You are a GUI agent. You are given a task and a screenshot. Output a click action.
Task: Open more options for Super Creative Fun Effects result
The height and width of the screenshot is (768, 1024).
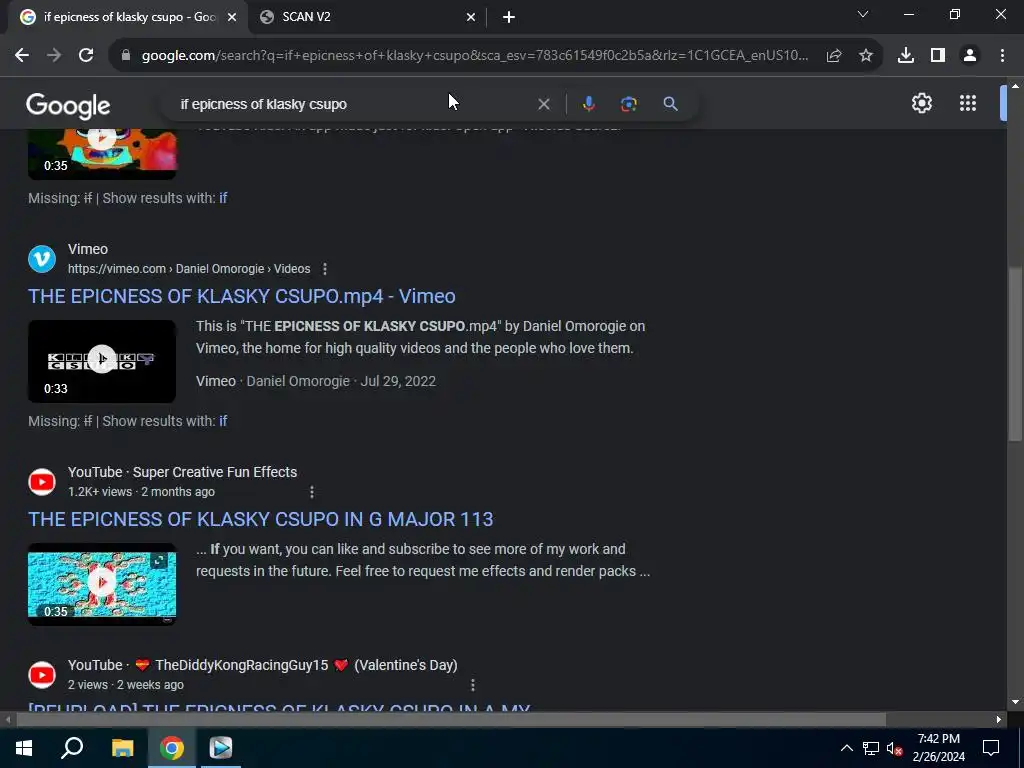(312, 492)
